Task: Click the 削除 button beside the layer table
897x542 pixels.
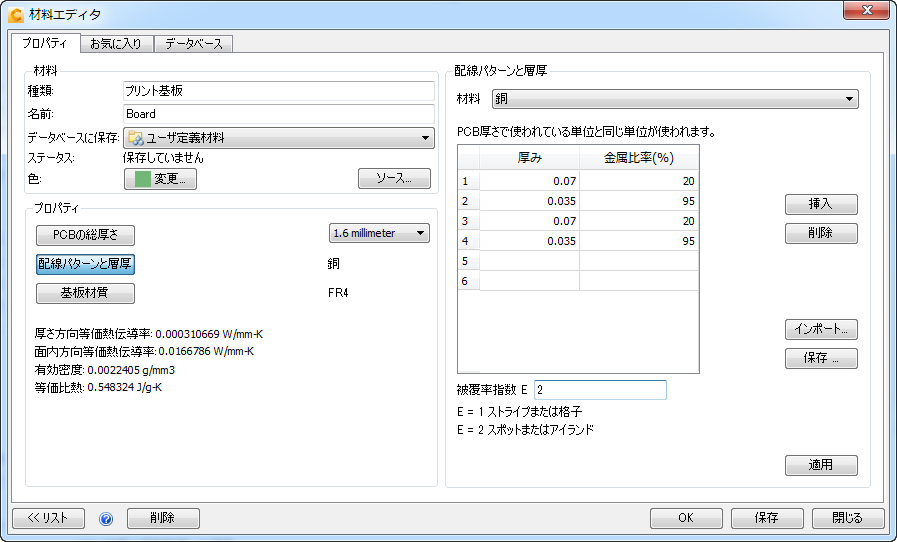Action: pos(821,233)
